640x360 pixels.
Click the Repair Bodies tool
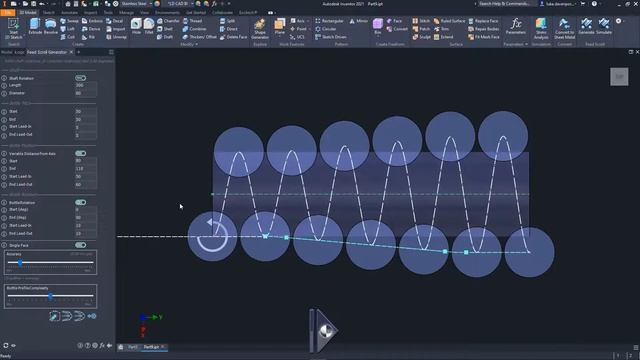coord(484,29)
